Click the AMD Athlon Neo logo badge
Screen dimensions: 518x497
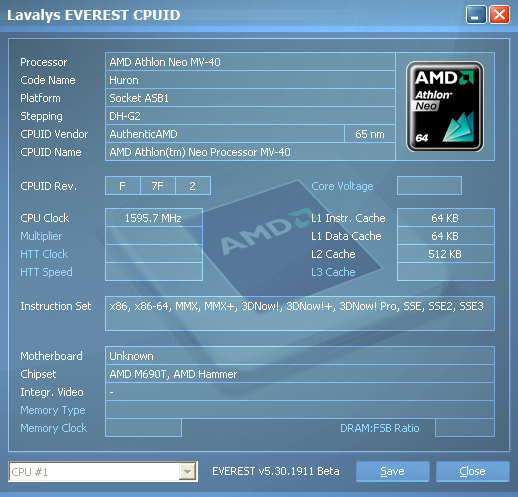coord(445,106)
